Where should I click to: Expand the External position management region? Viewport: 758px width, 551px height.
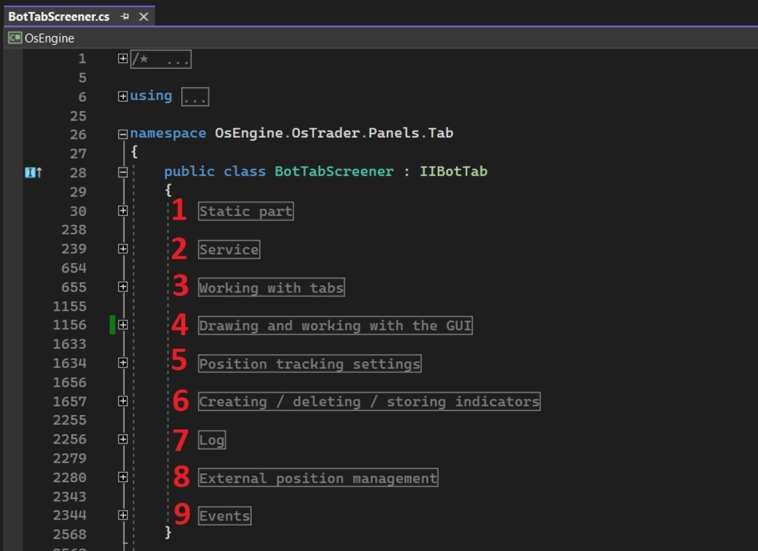[x=123, y=477]
